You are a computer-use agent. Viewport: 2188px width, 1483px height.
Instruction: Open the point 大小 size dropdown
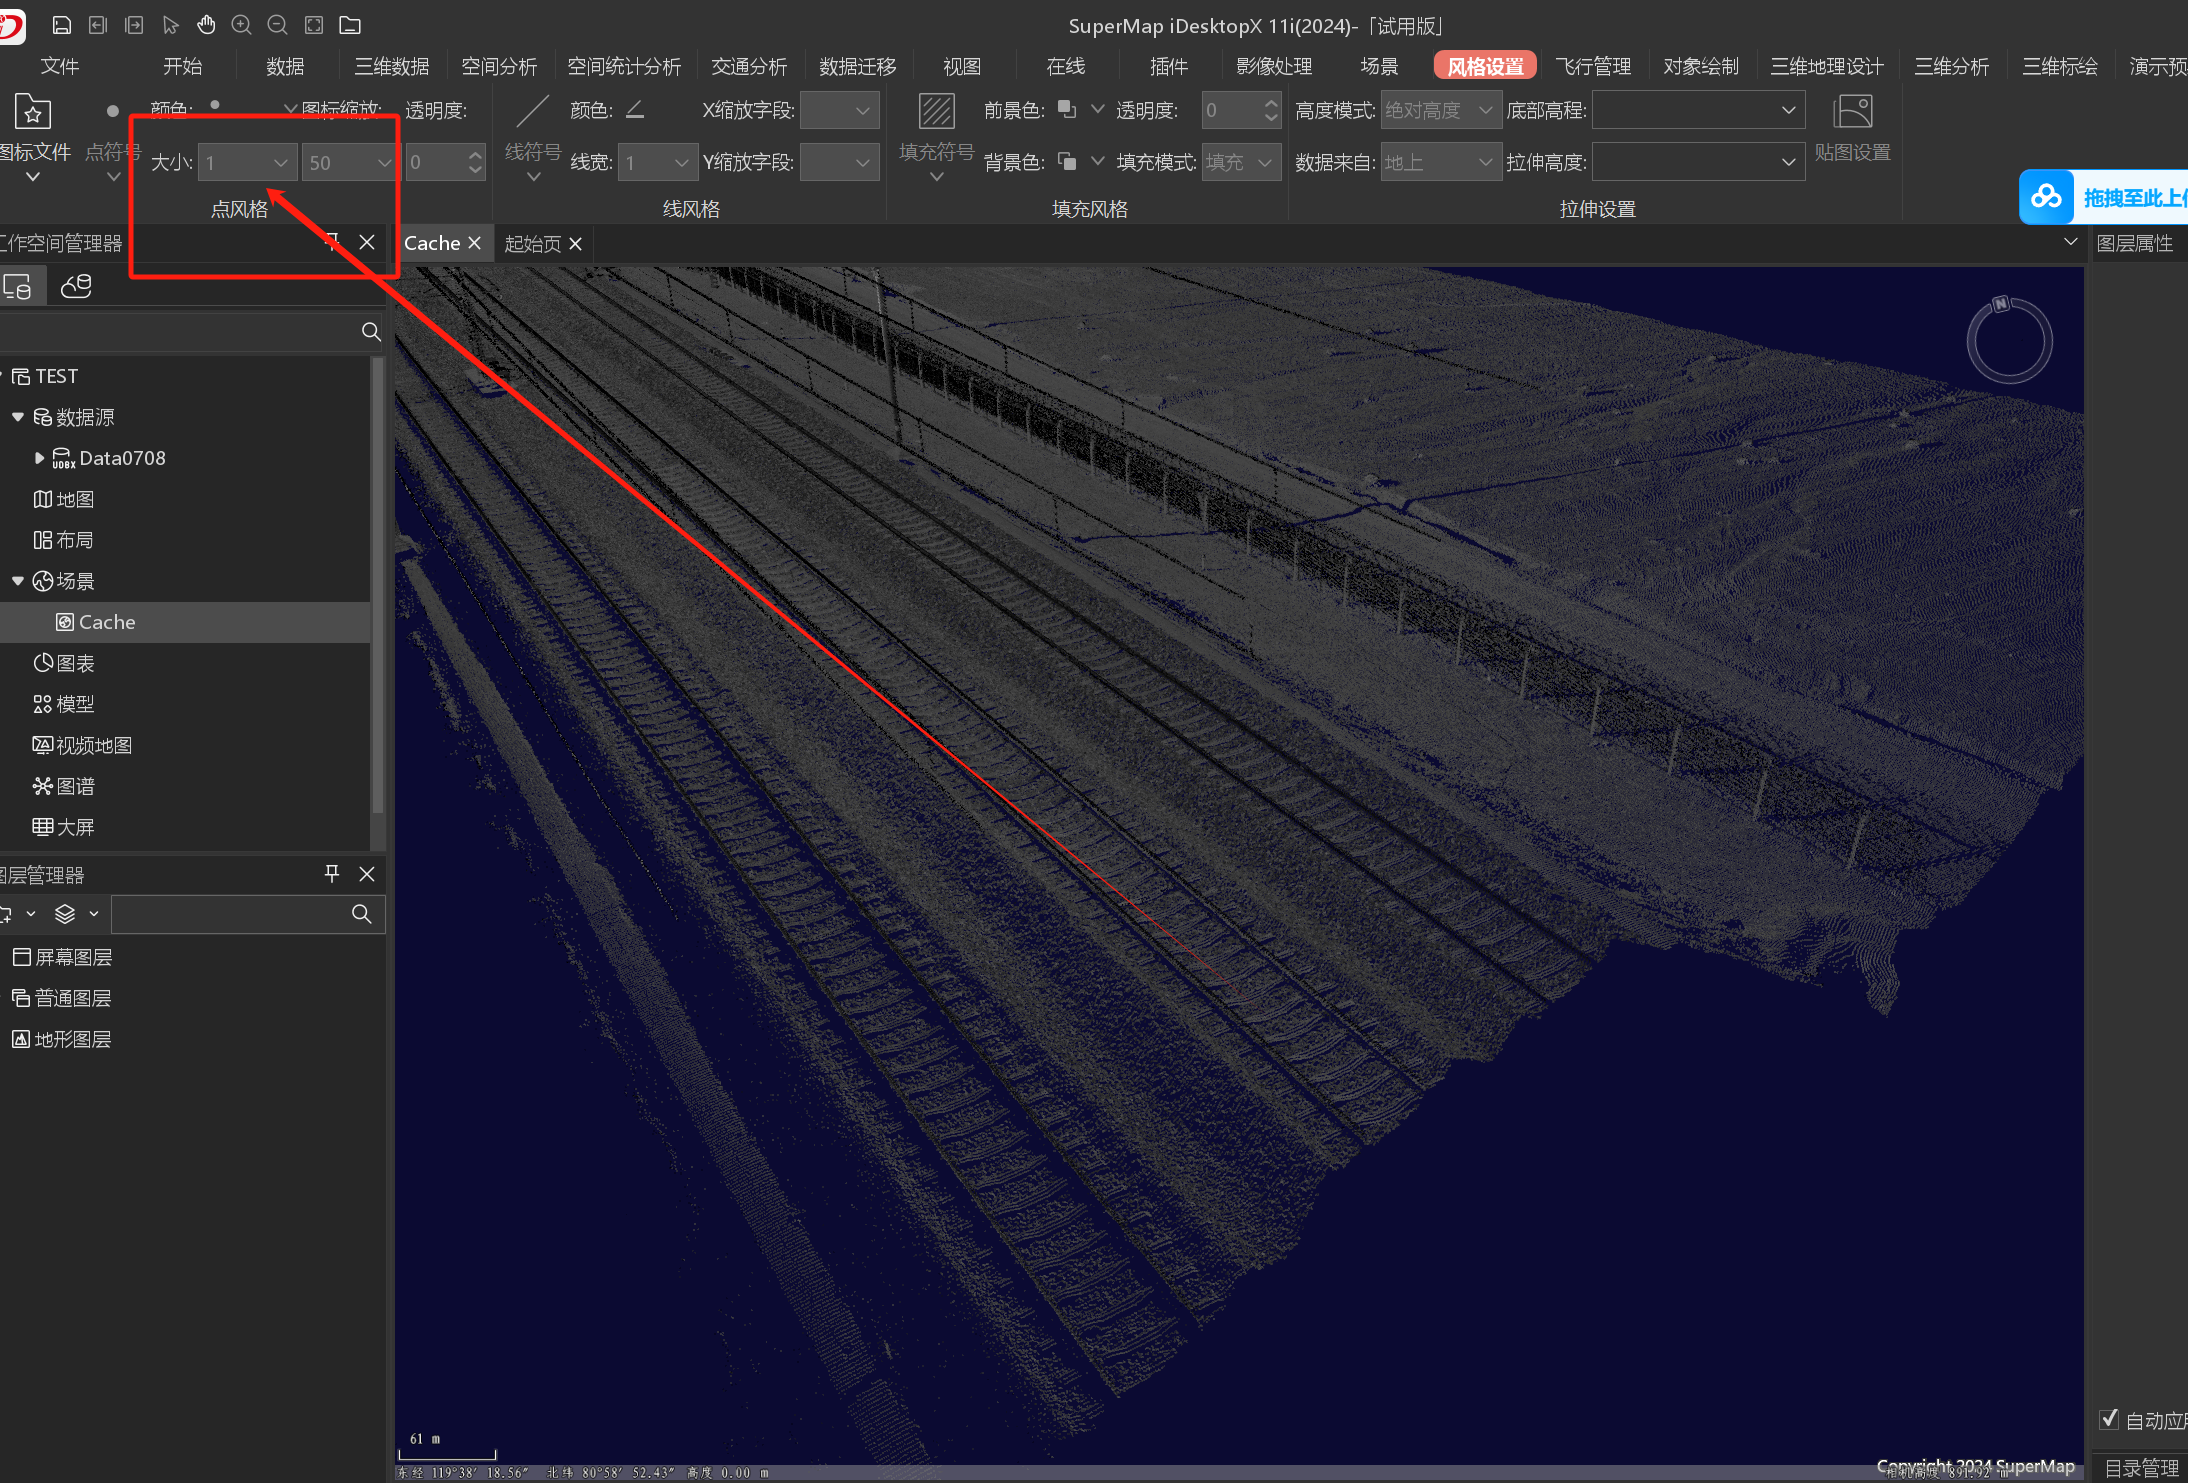[x=248, y=162]
